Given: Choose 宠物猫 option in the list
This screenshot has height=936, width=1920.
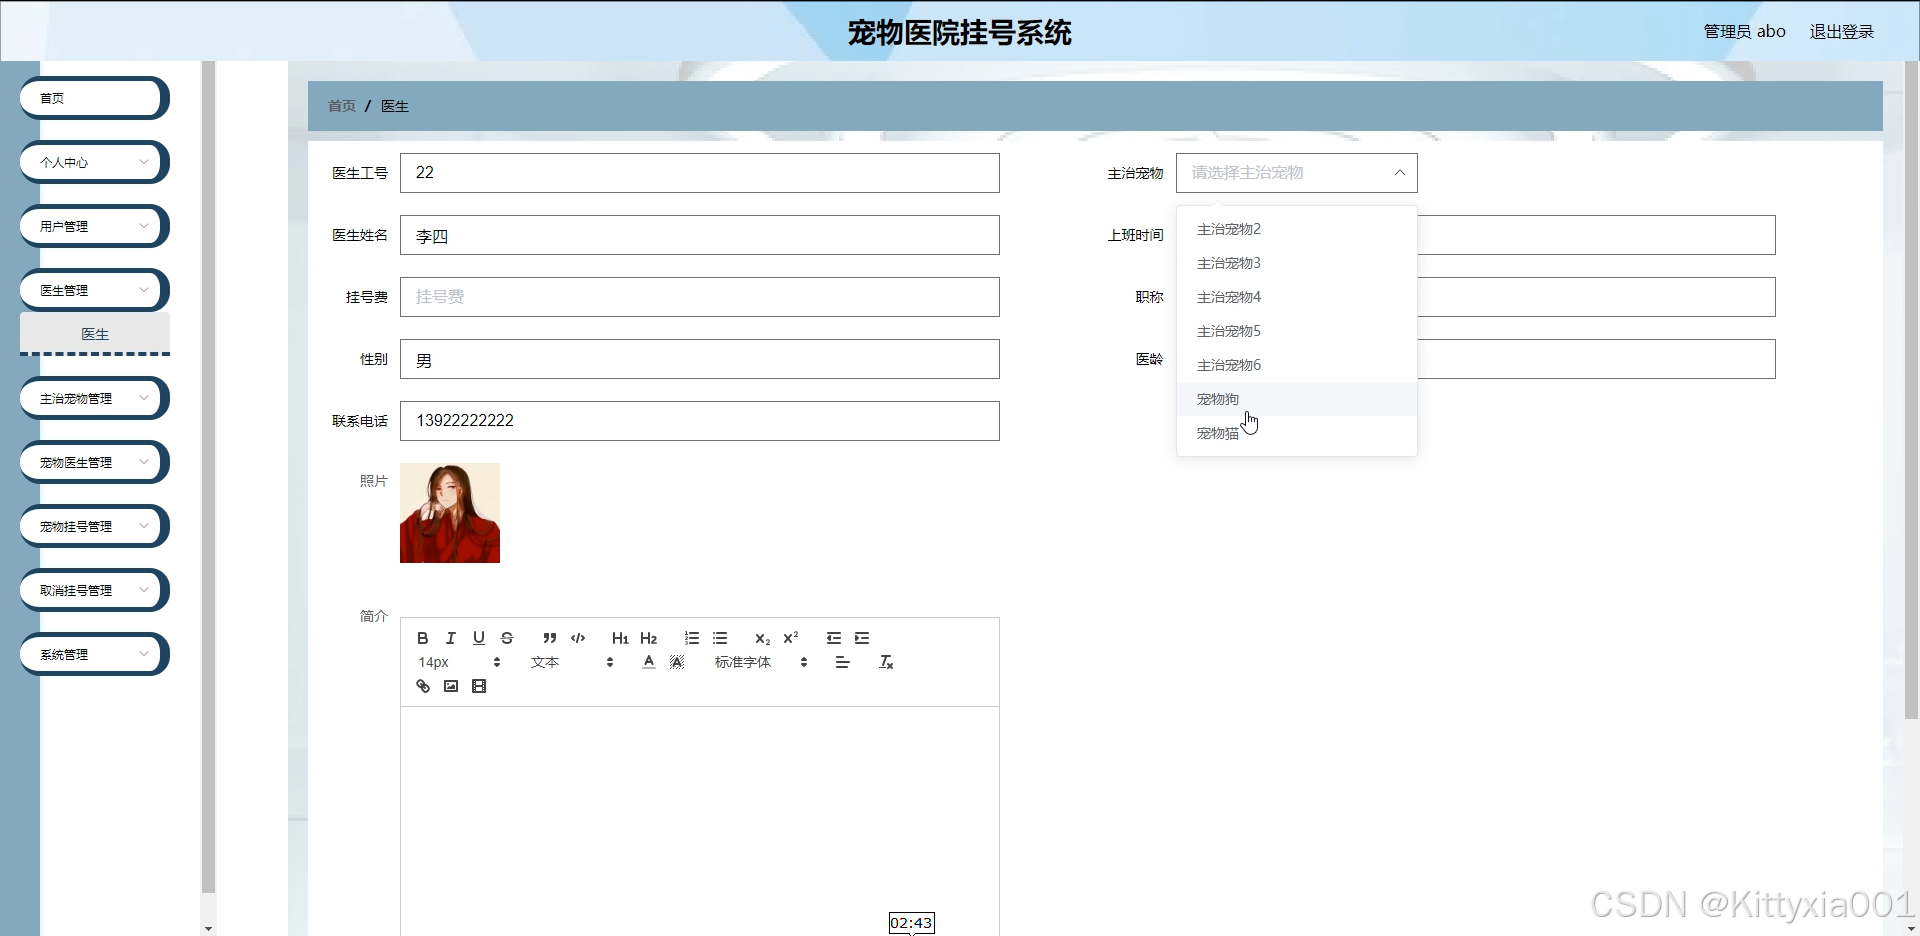Looking at the screenshot, I should tap(1218, 433).
